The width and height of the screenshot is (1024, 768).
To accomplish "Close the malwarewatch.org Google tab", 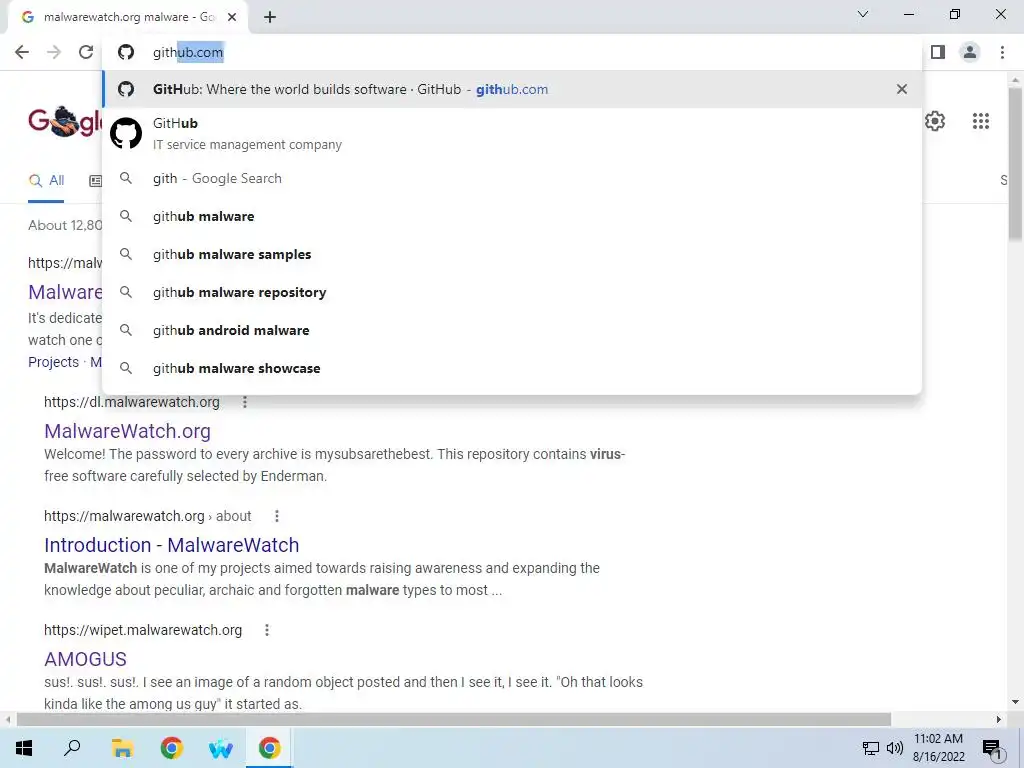I will [x=232, y=17].
